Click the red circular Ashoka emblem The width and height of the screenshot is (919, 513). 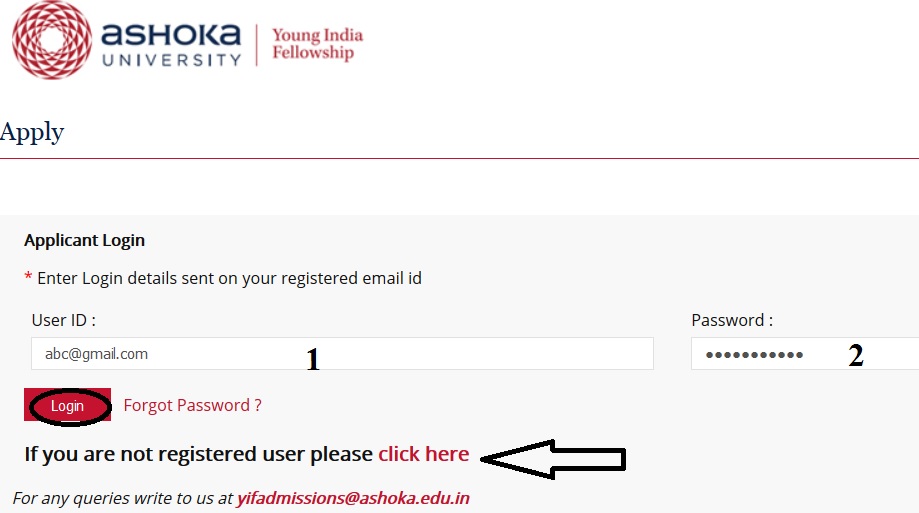point(52,39)
